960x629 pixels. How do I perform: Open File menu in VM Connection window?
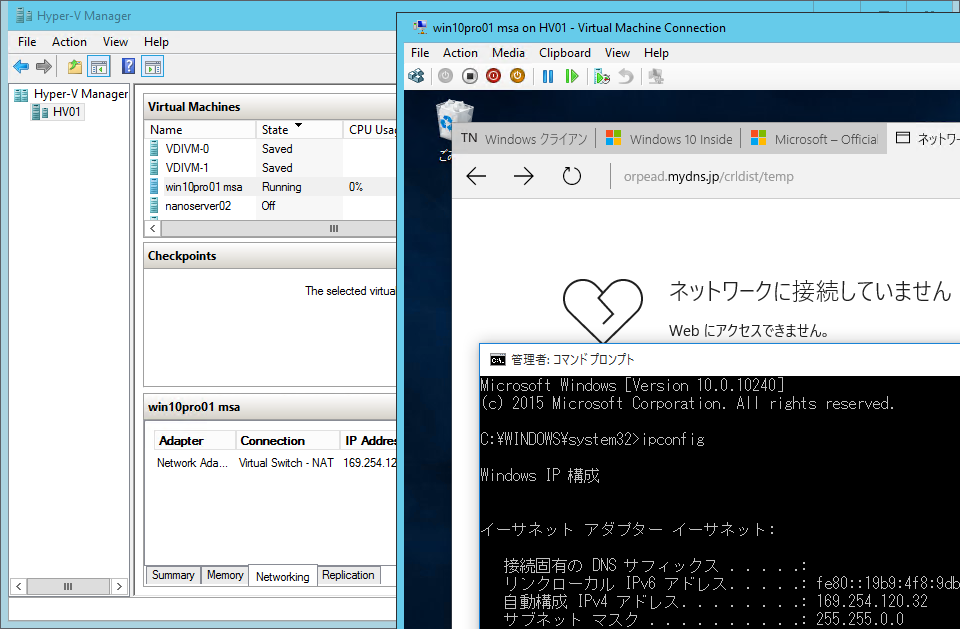[x=420, y=53]
